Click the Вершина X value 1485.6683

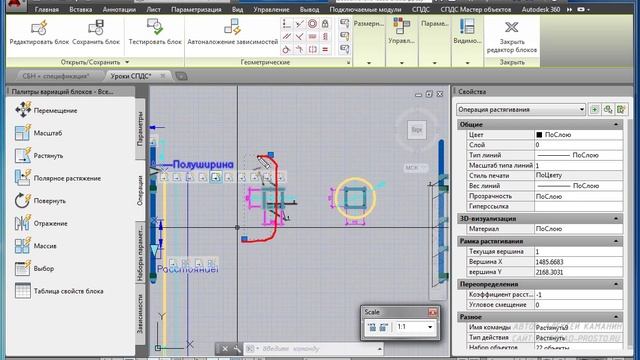[x=578, y=262]
